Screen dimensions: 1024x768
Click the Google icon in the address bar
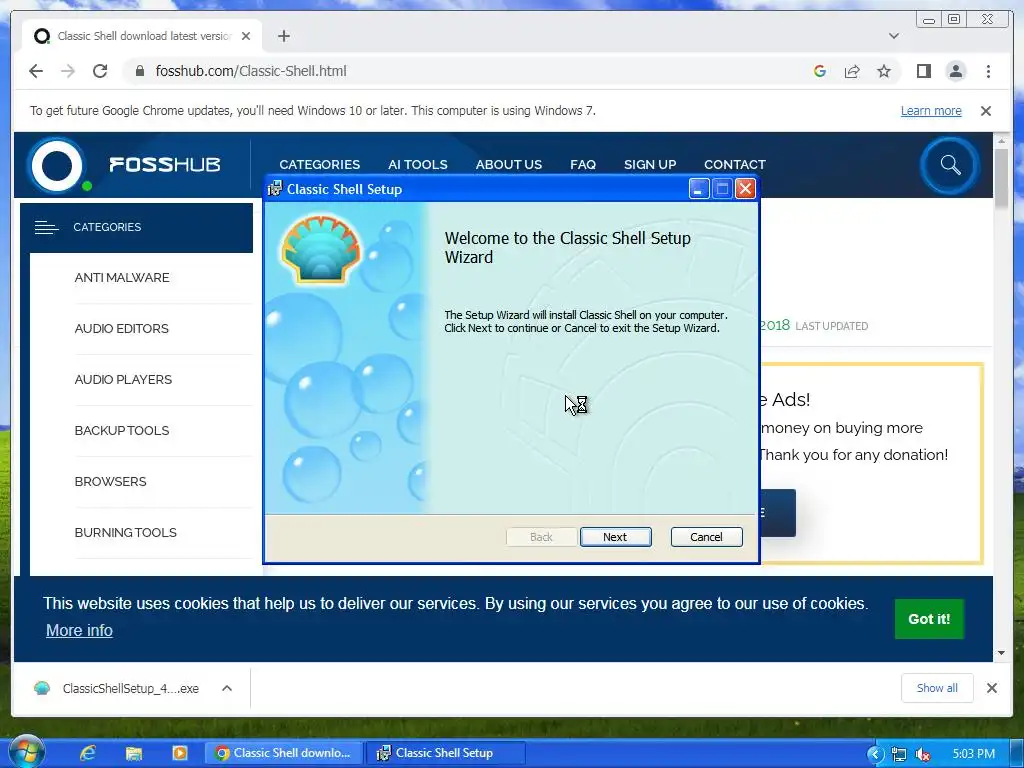pyautogui.click(x=820, y=71)
